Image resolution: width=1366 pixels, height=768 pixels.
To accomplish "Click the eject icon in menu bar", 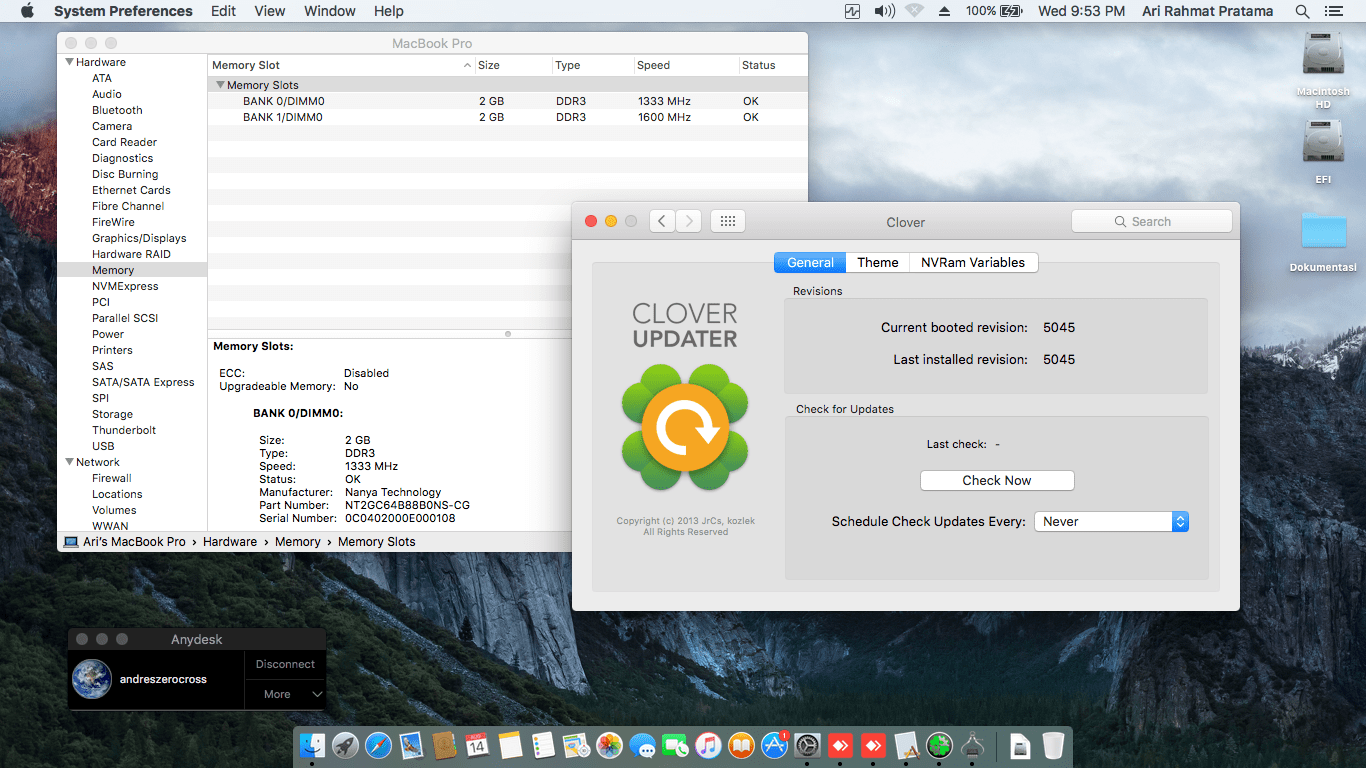I will pyautogui.click(x=944, y=11).
